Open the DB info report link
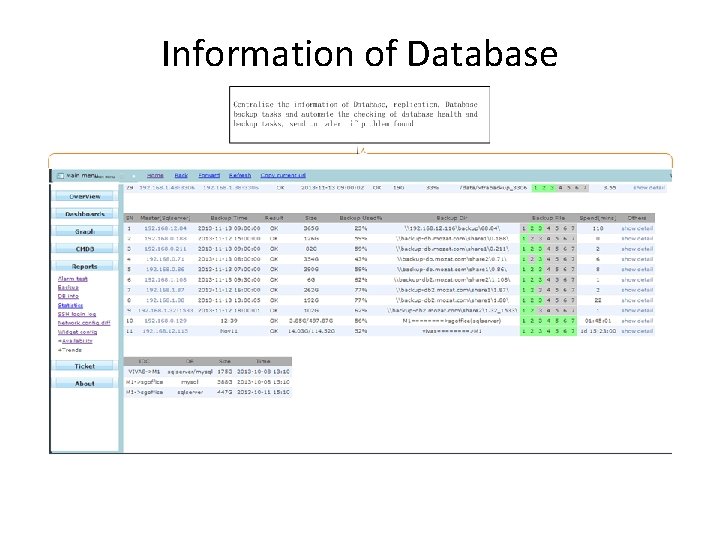 (x=68, y=296)
